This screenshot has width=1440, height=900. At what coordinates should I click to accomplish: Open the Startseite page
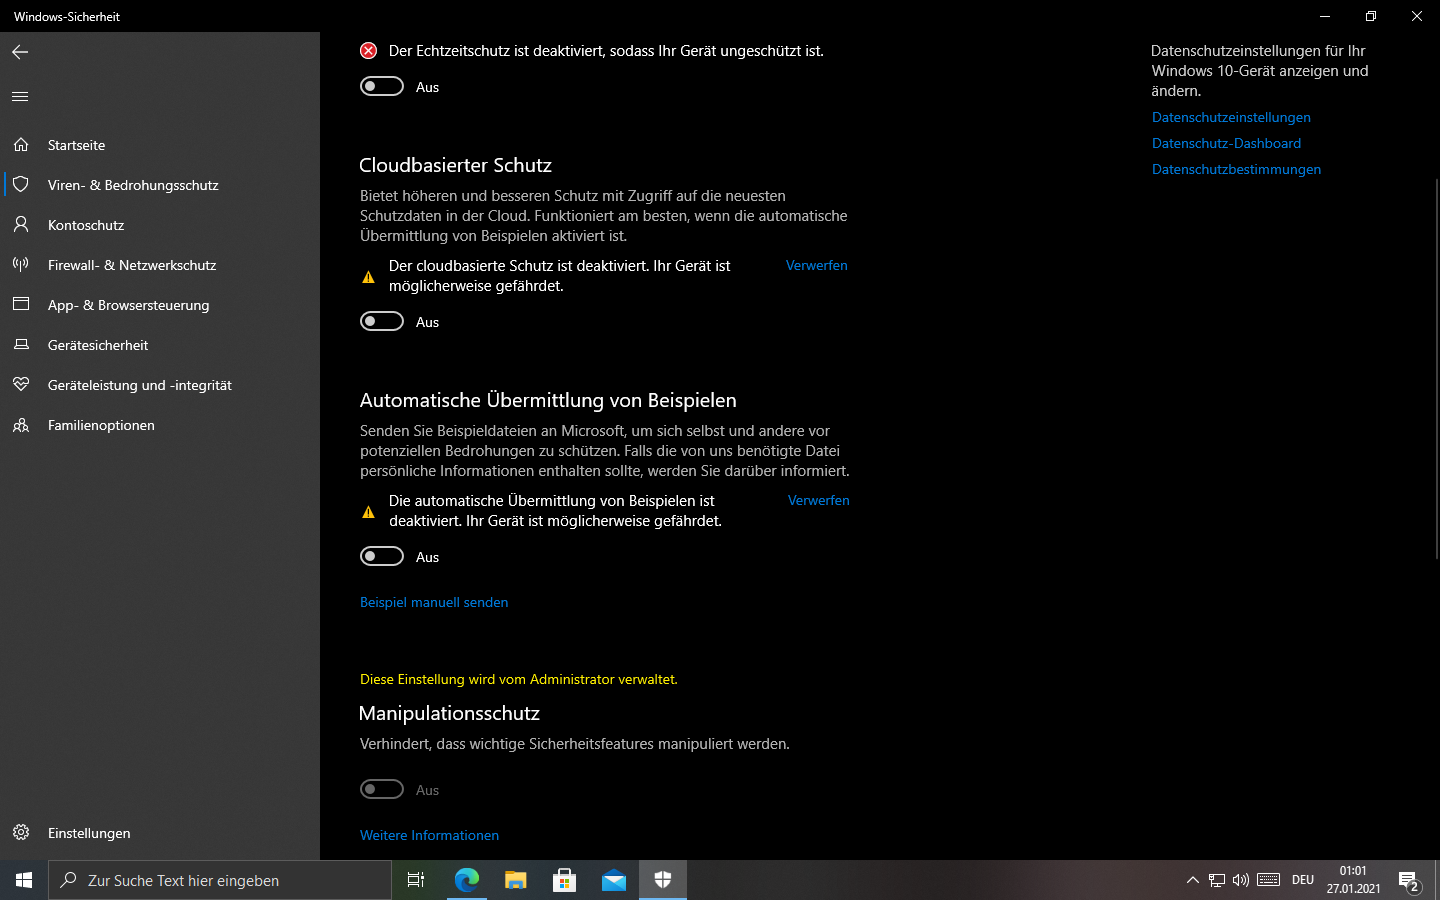[x=160, y=145]
